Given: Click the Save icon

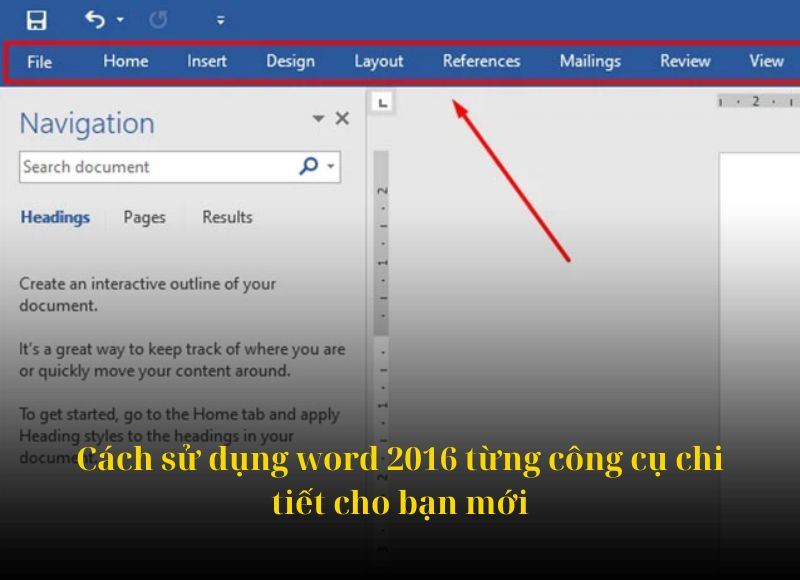Looking at the screenshot, I should point(38,18).
